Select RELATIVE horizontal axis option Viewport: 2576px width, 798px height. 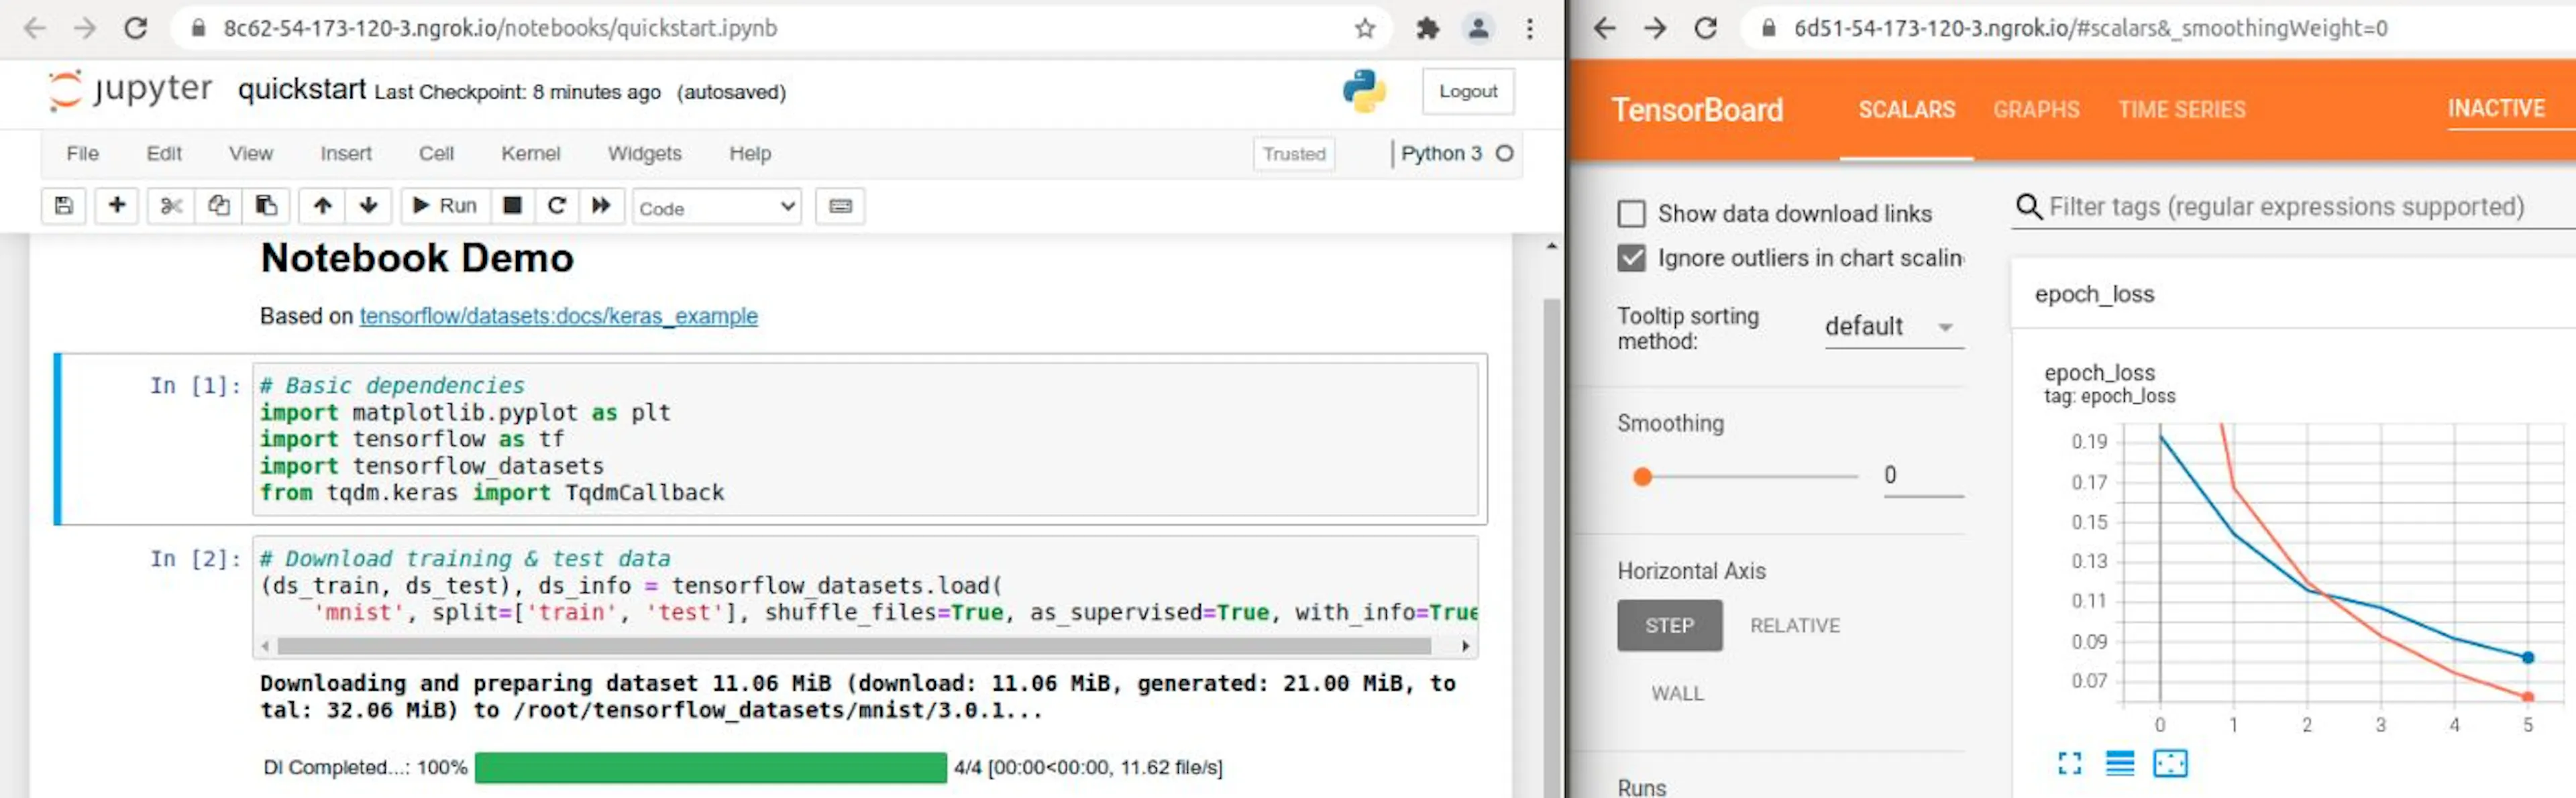tap(1794, 626)
